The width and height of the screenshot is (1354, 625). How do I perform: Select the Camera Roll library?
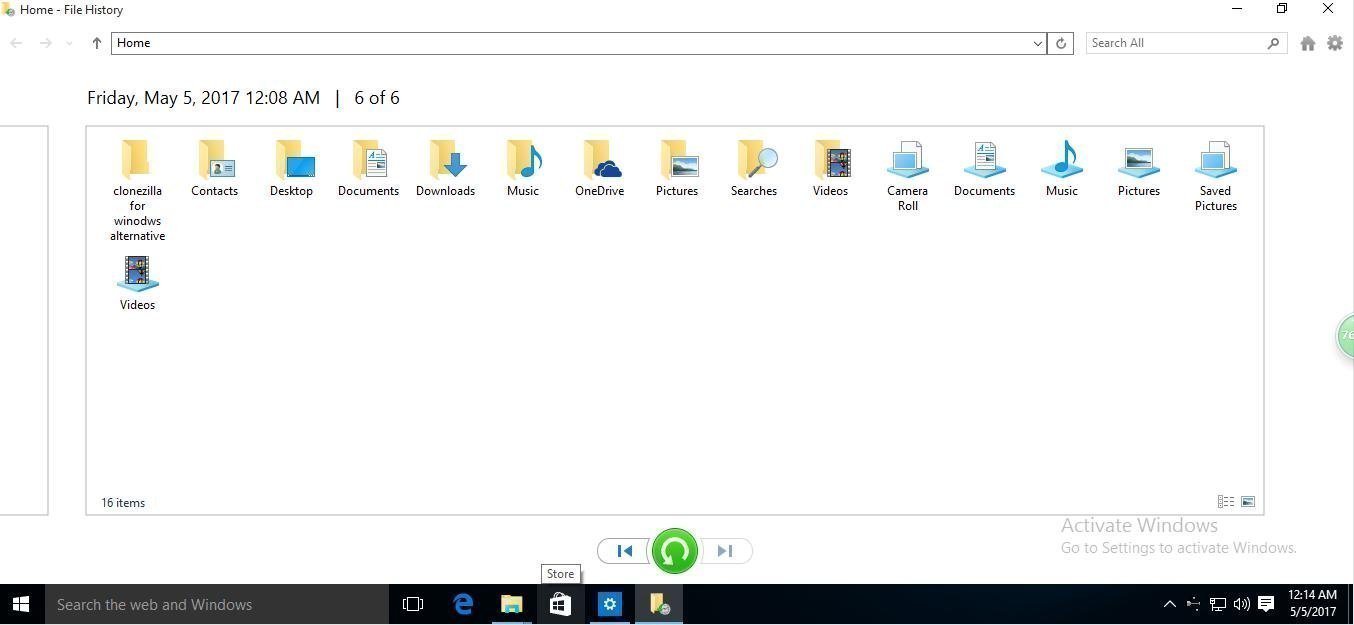point(907,176)
